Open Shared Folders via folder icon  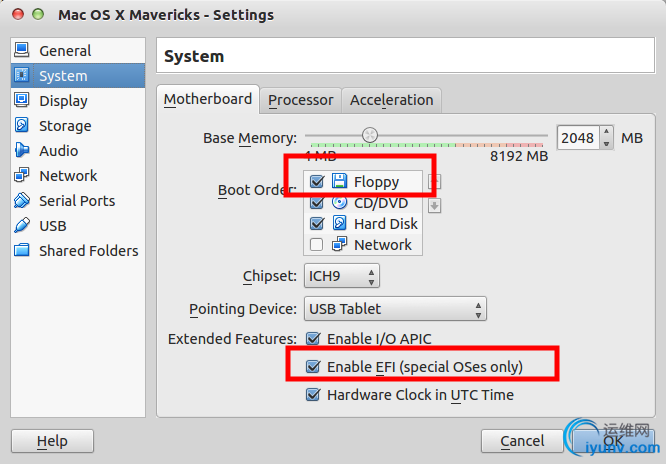[21, 251]
